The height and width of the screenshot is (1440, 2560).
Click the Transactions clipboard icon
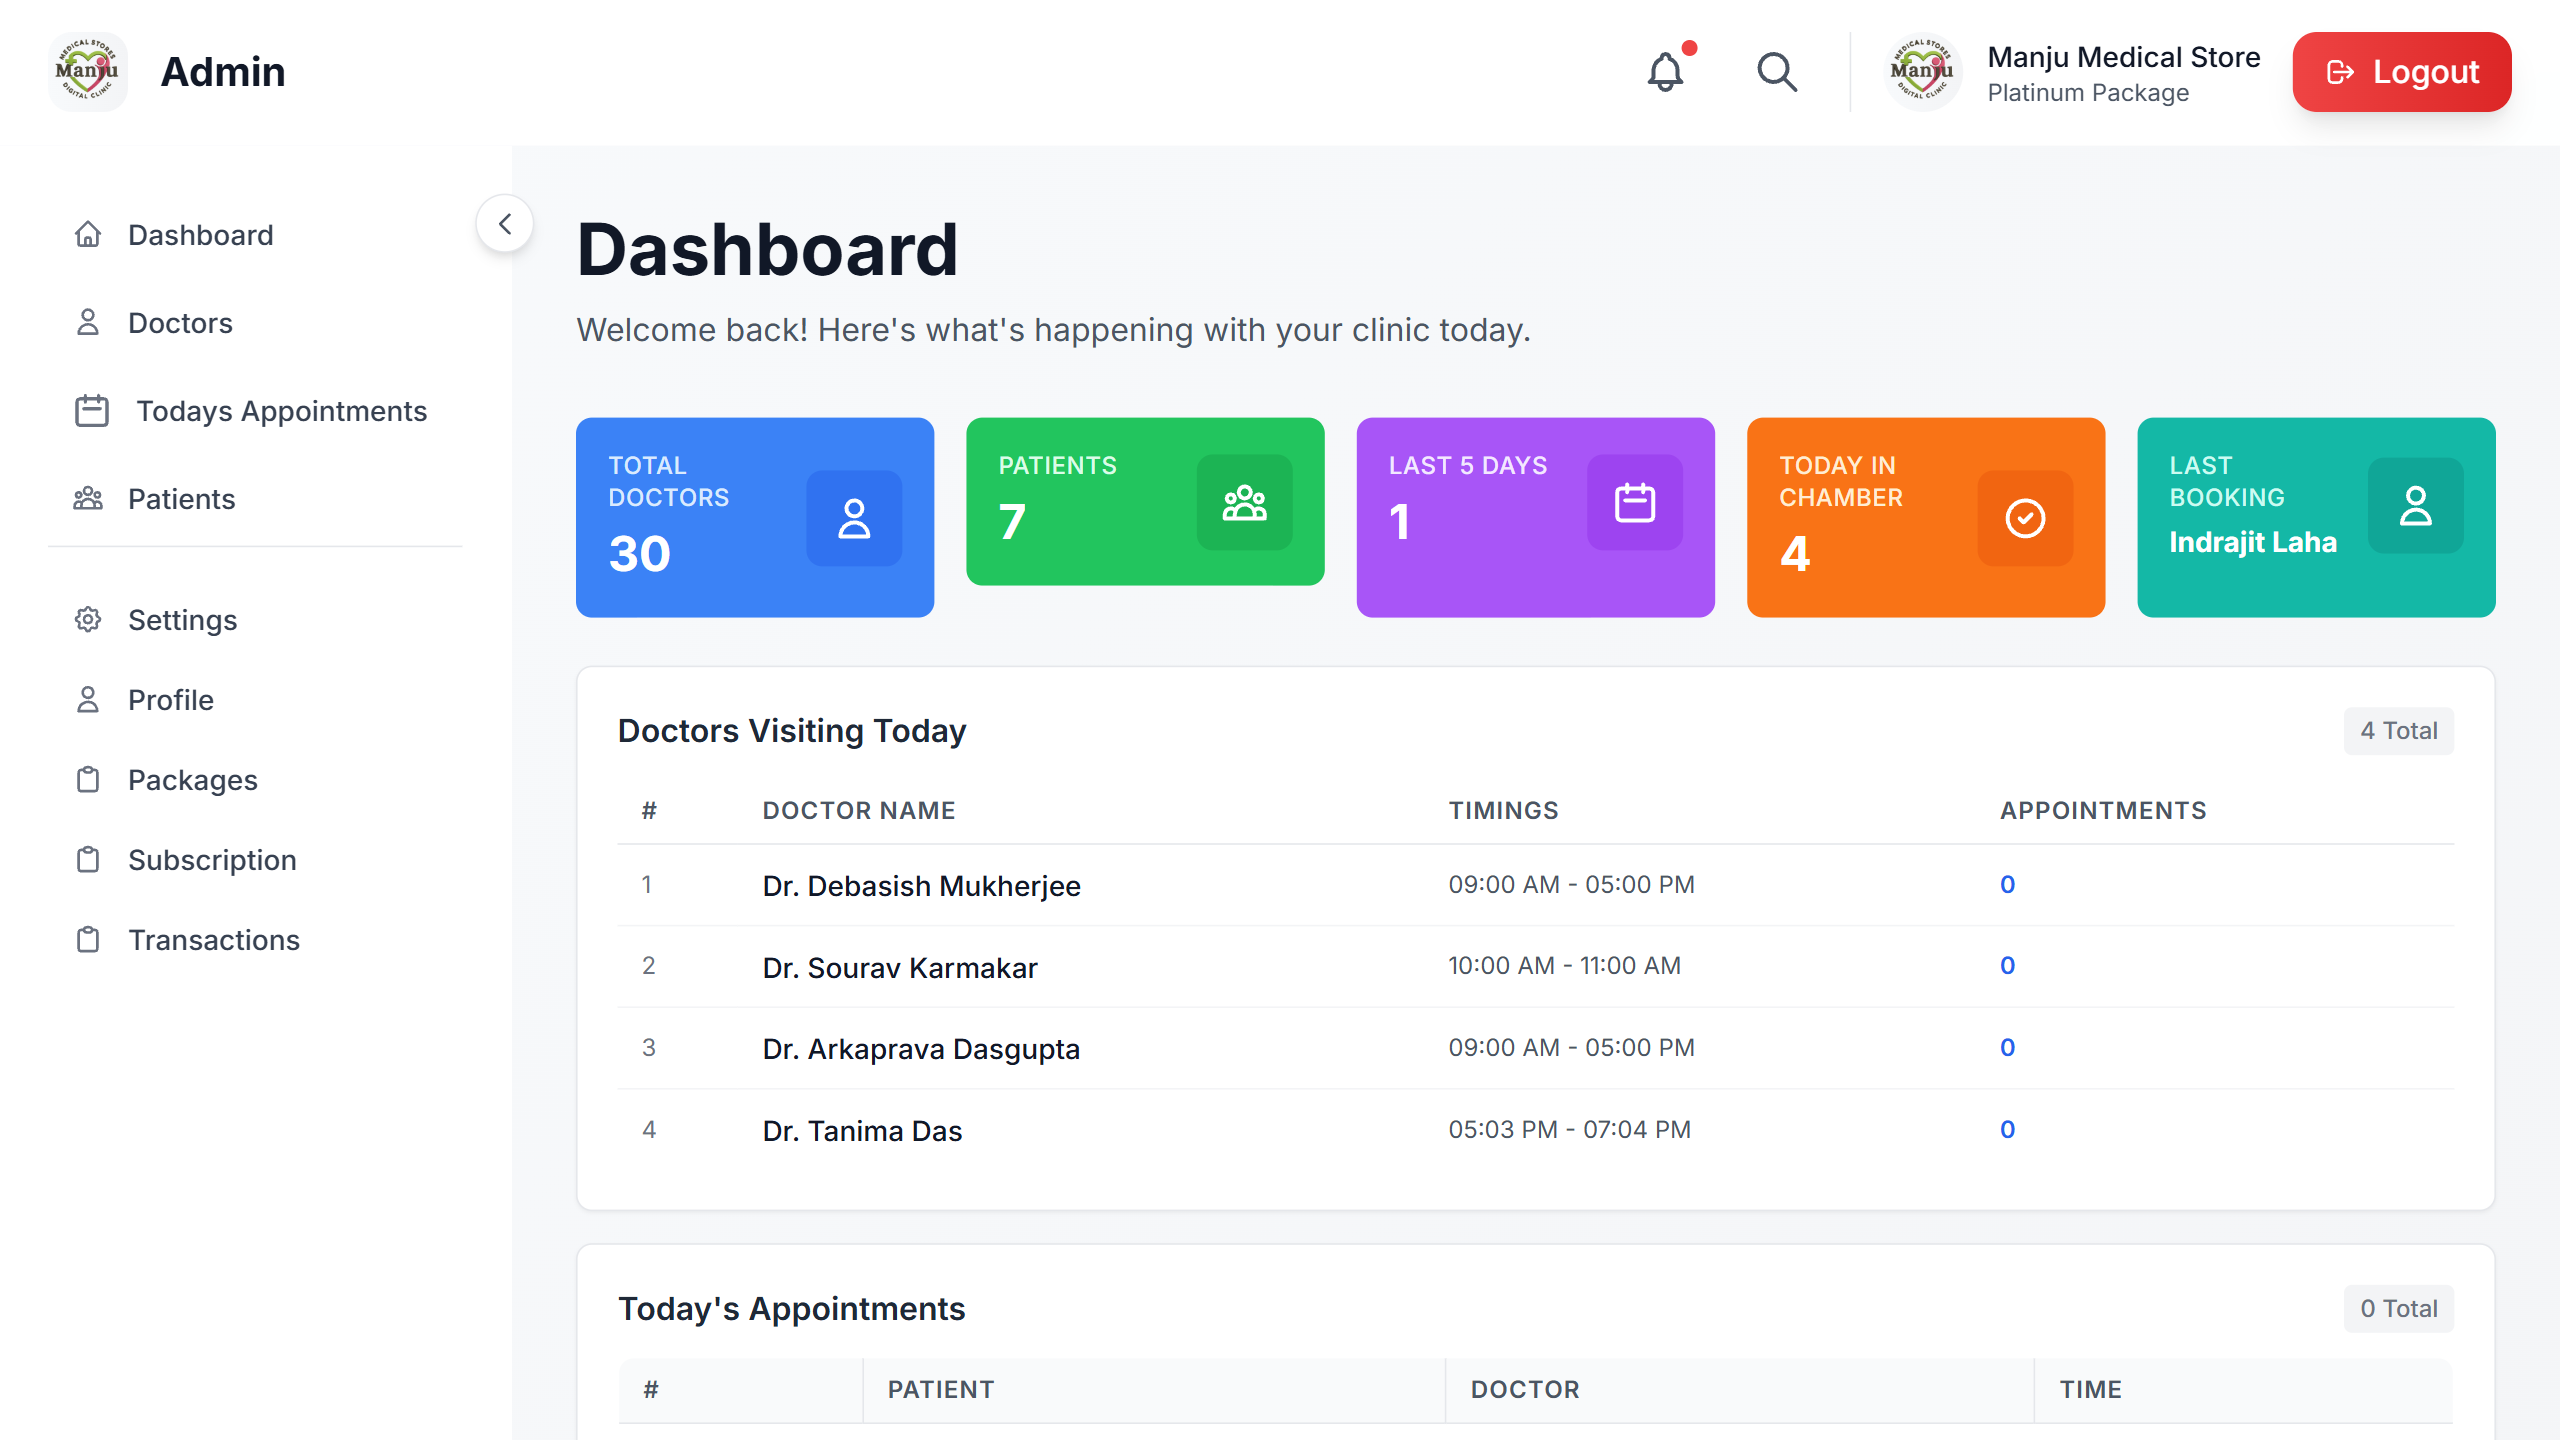pyautogui.click(x=88, y=939)
